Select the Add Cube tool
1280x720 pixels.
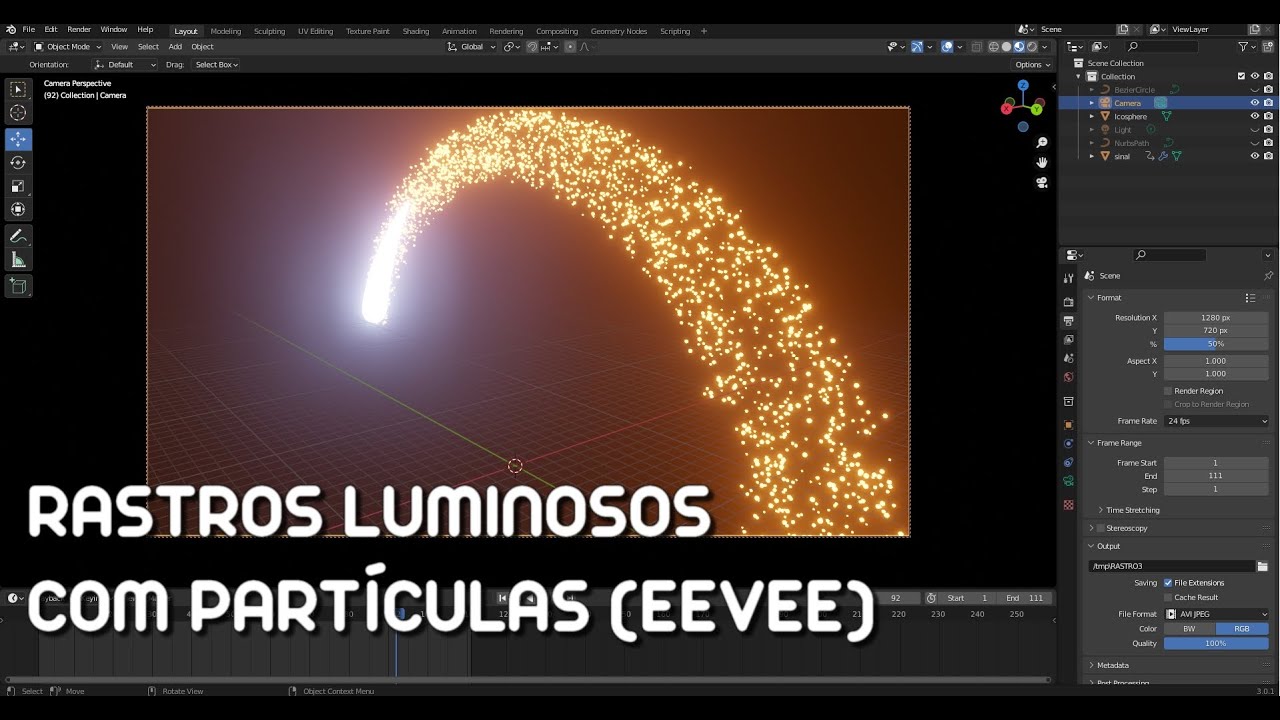18,286
